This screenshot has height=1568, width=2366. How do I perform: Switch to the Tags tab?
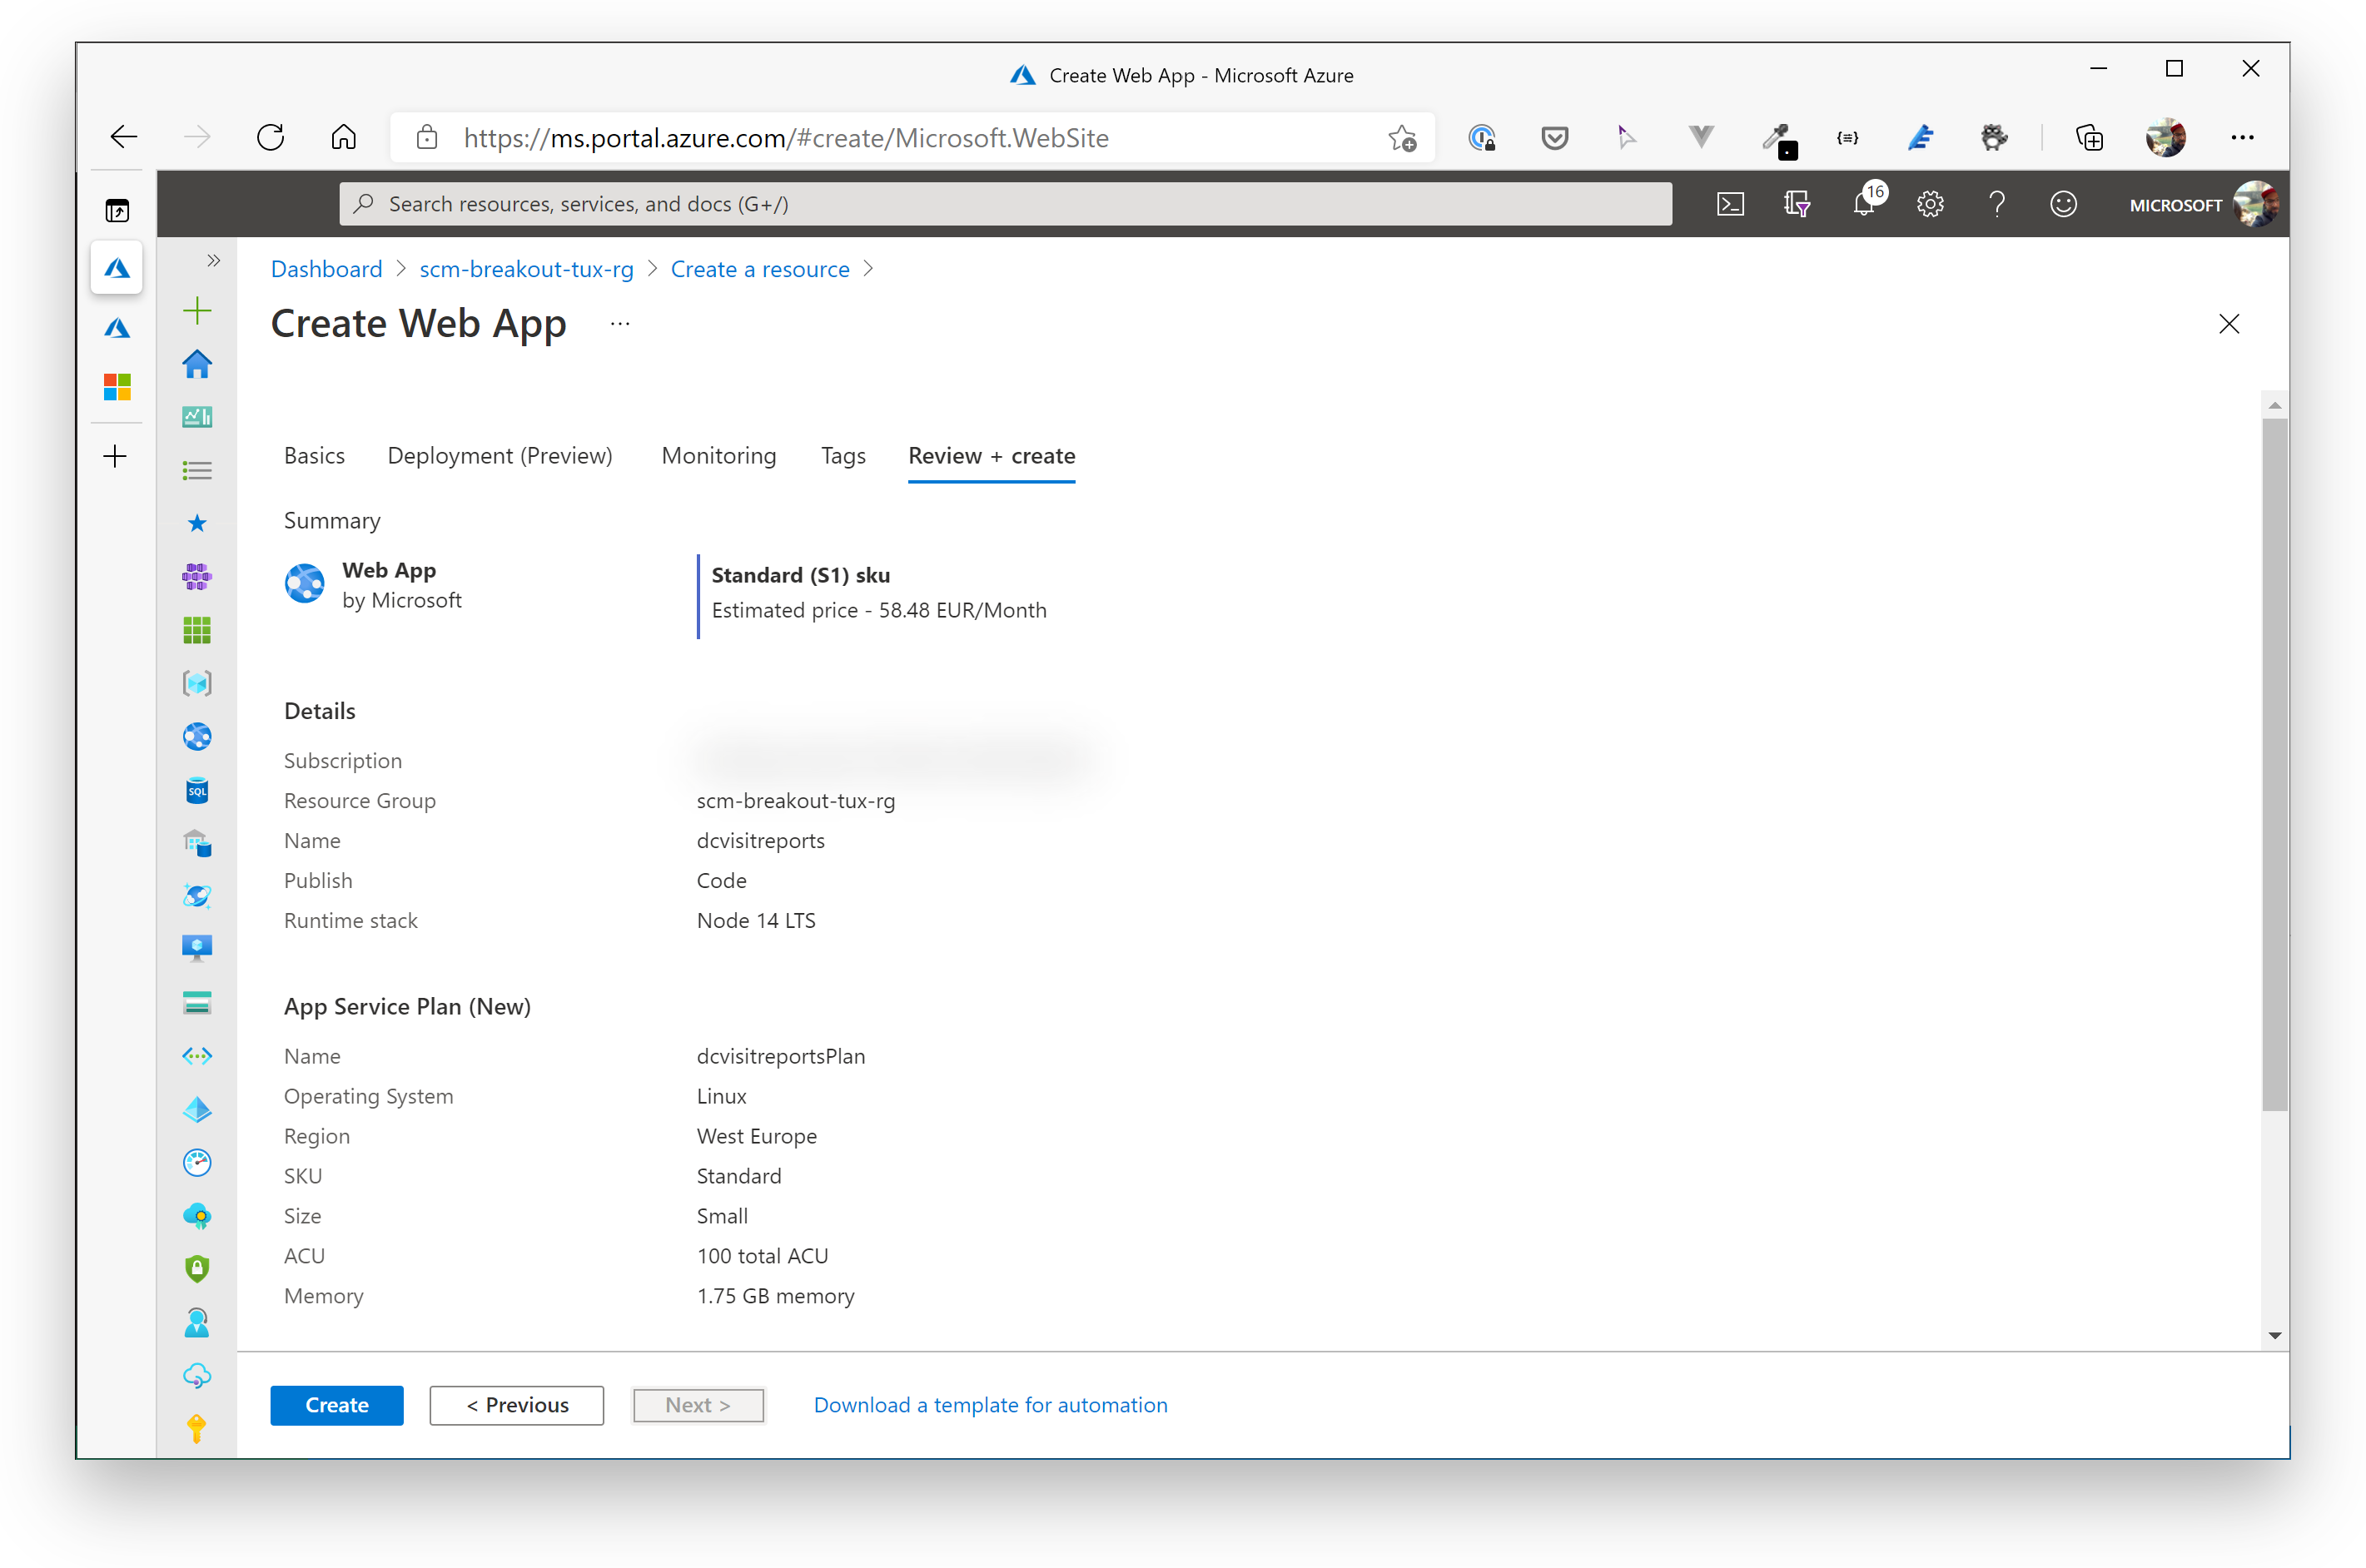(843, 456)
